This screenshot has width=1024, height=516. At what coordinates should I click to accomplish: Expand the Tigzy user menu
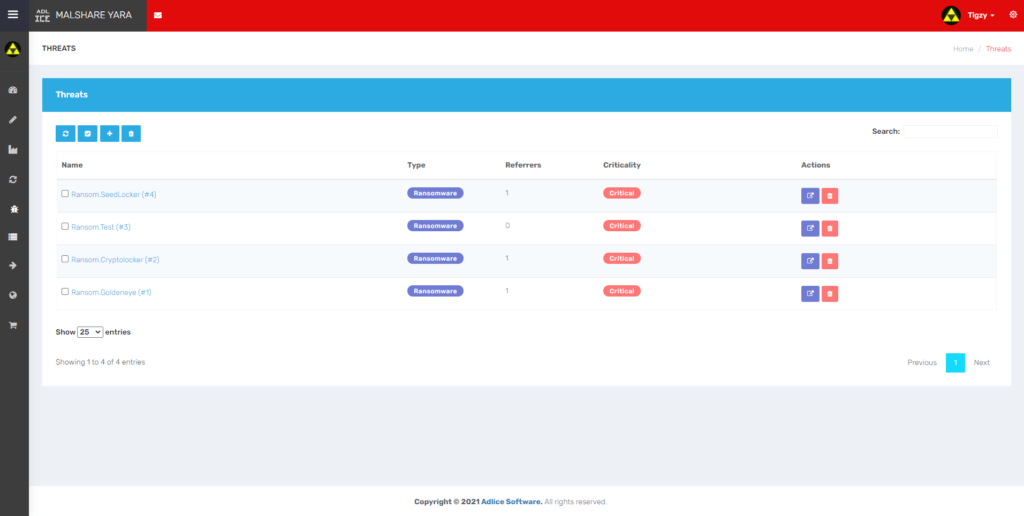tap(980, 16)
